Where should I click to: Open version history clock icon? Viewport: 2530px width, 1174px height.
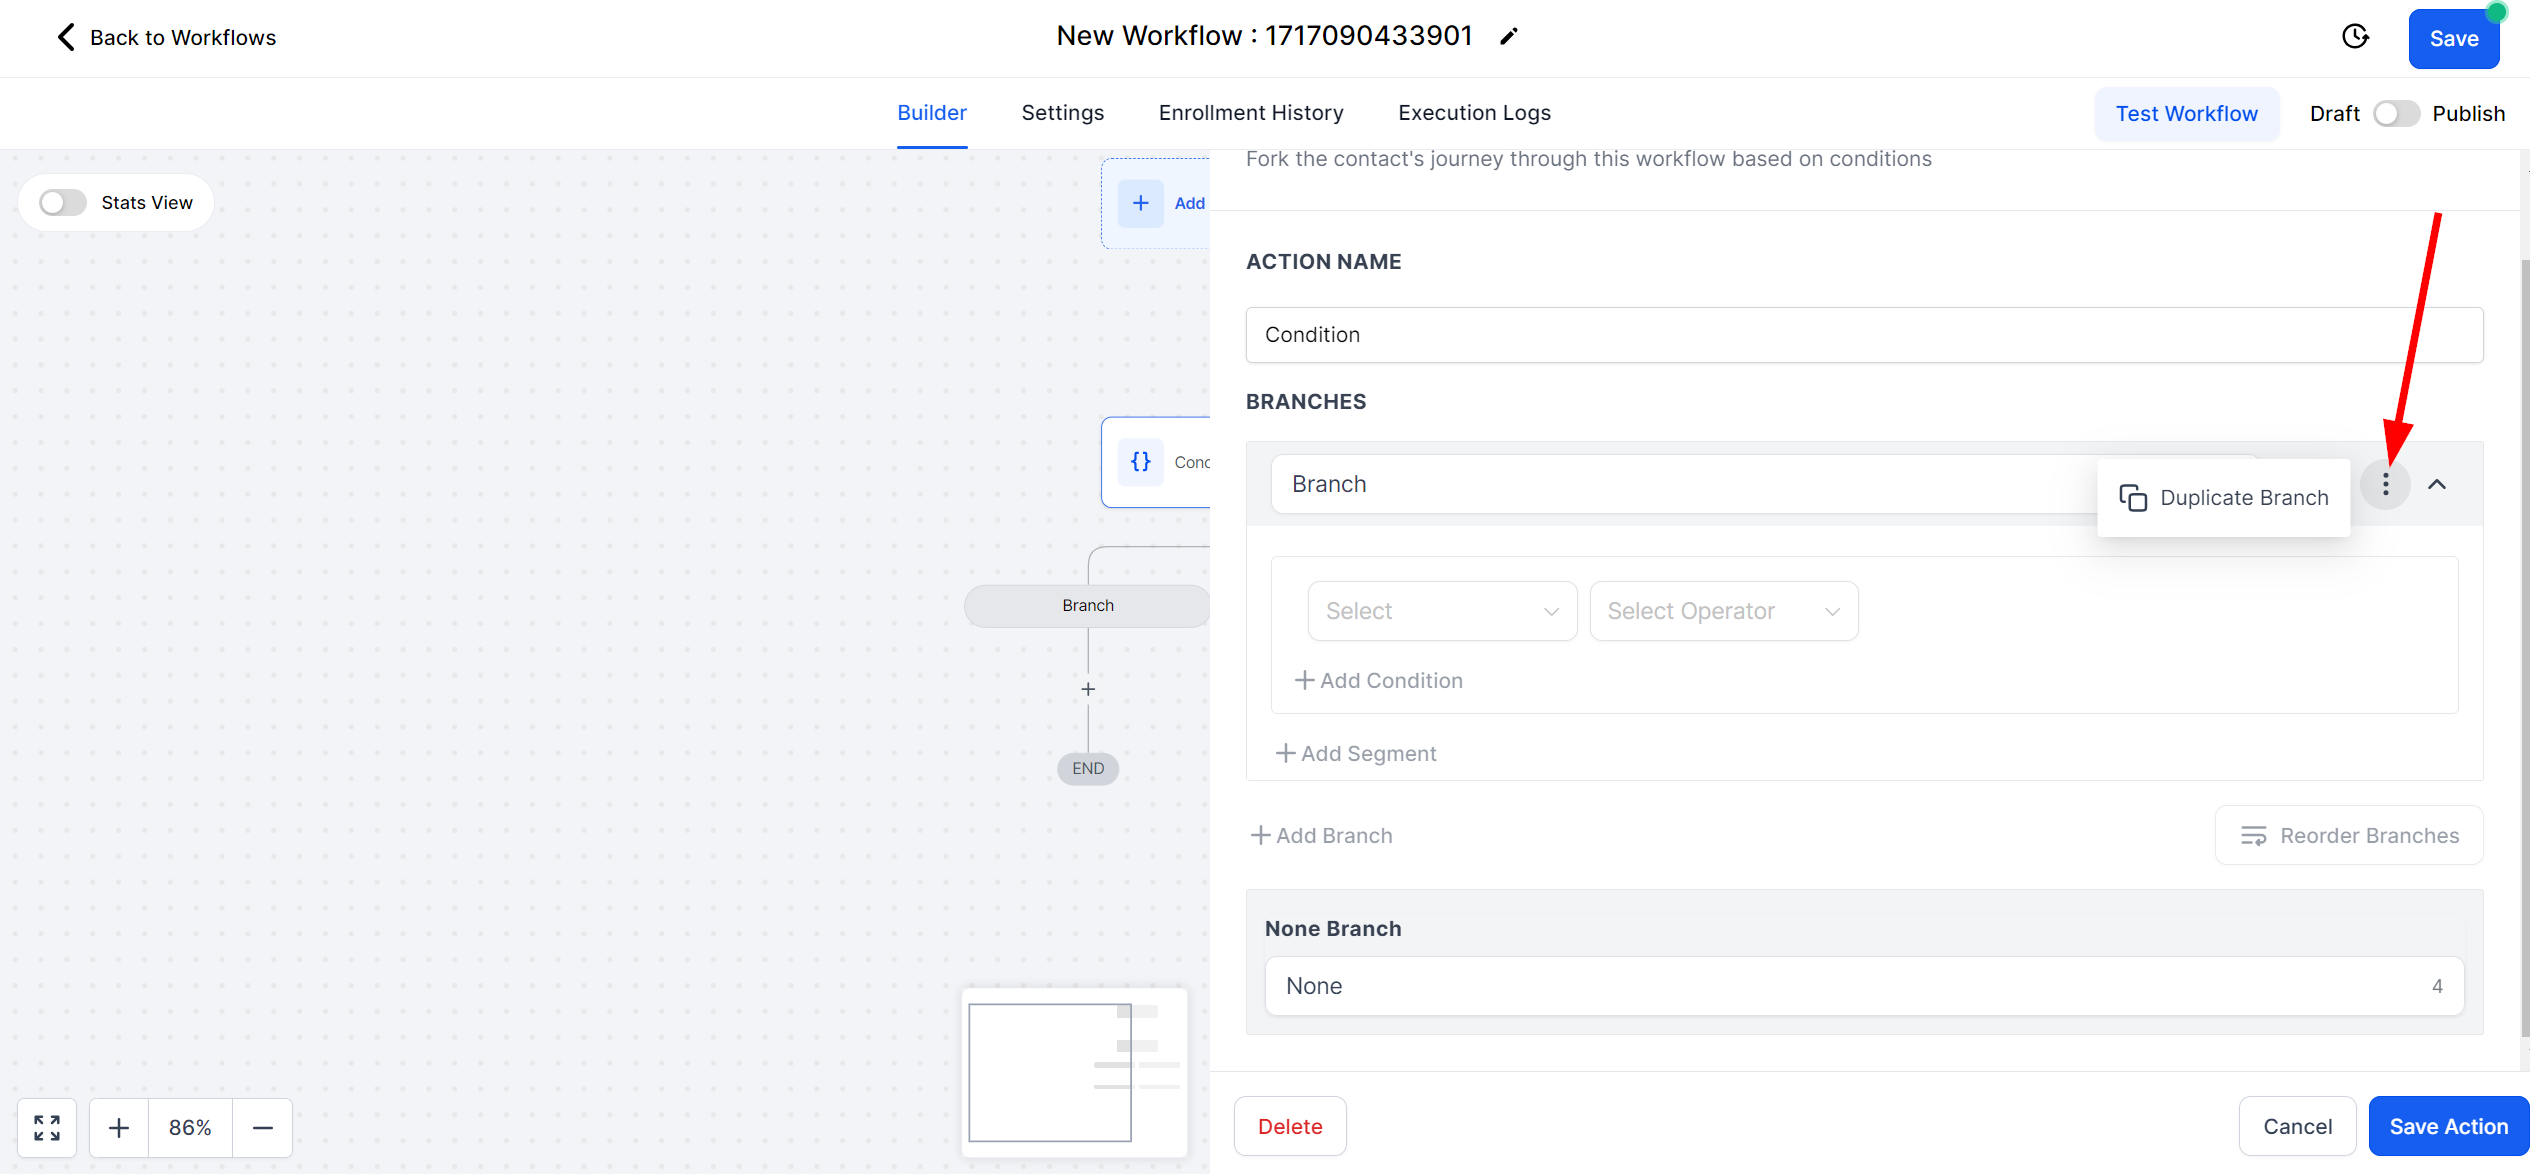(x=2355, y=37)
